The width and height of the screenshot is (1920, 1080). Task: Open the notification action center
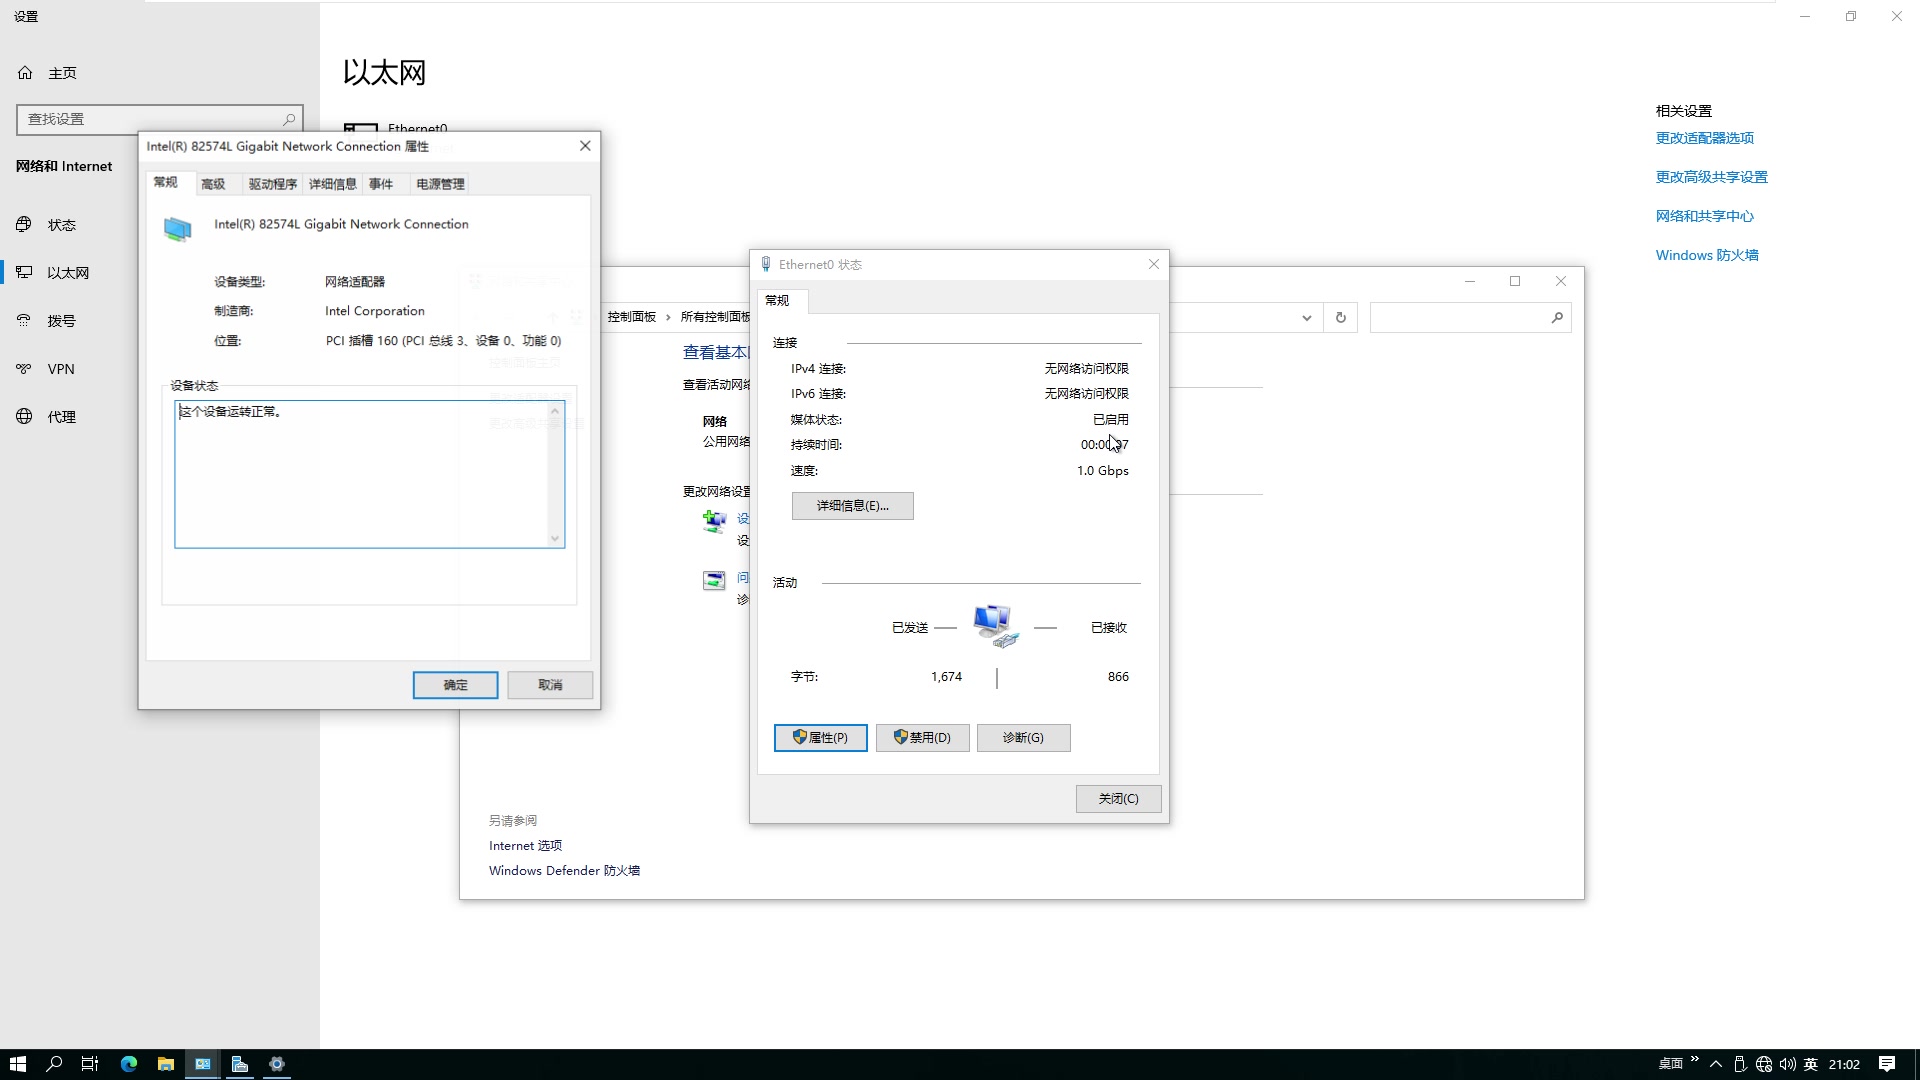[x=1887, y=1064]
